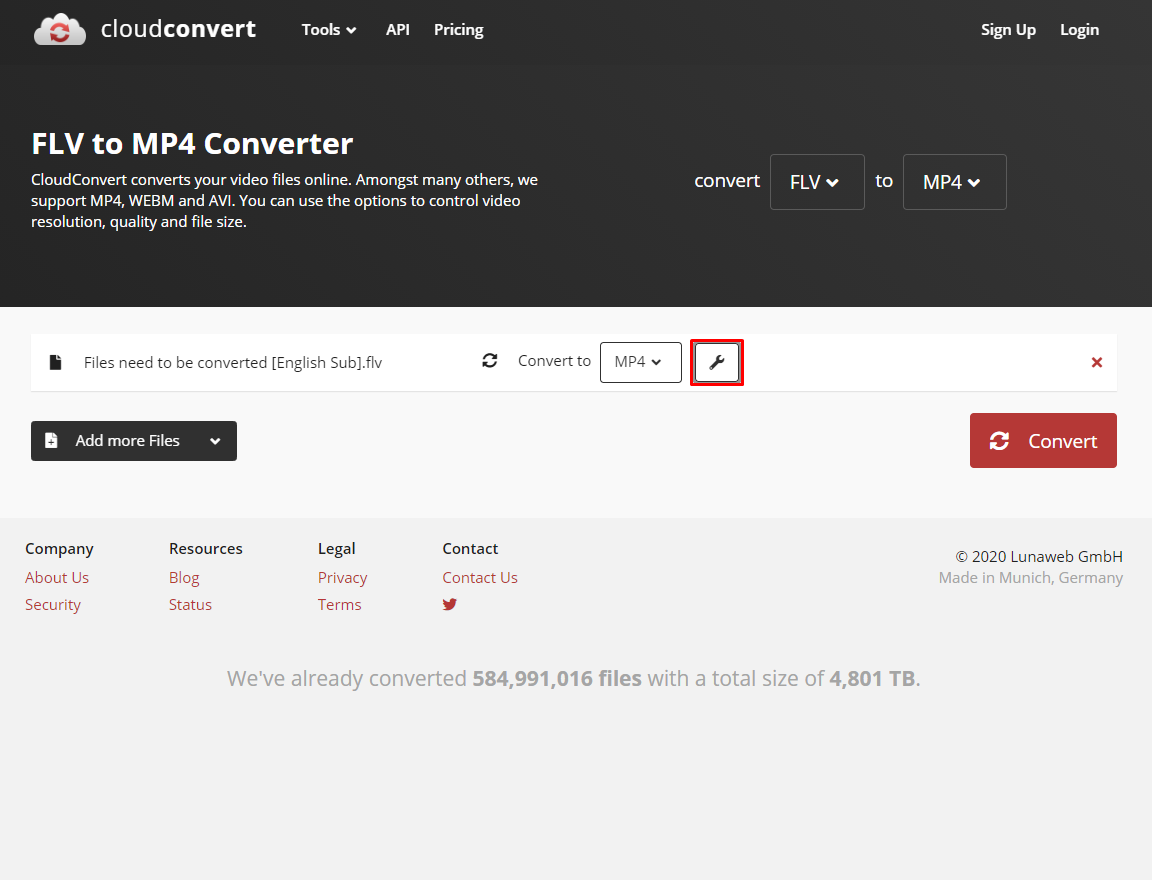Open the API page
The height and width of the screenshot is (880, 1152).
click(x=397, y=30)
